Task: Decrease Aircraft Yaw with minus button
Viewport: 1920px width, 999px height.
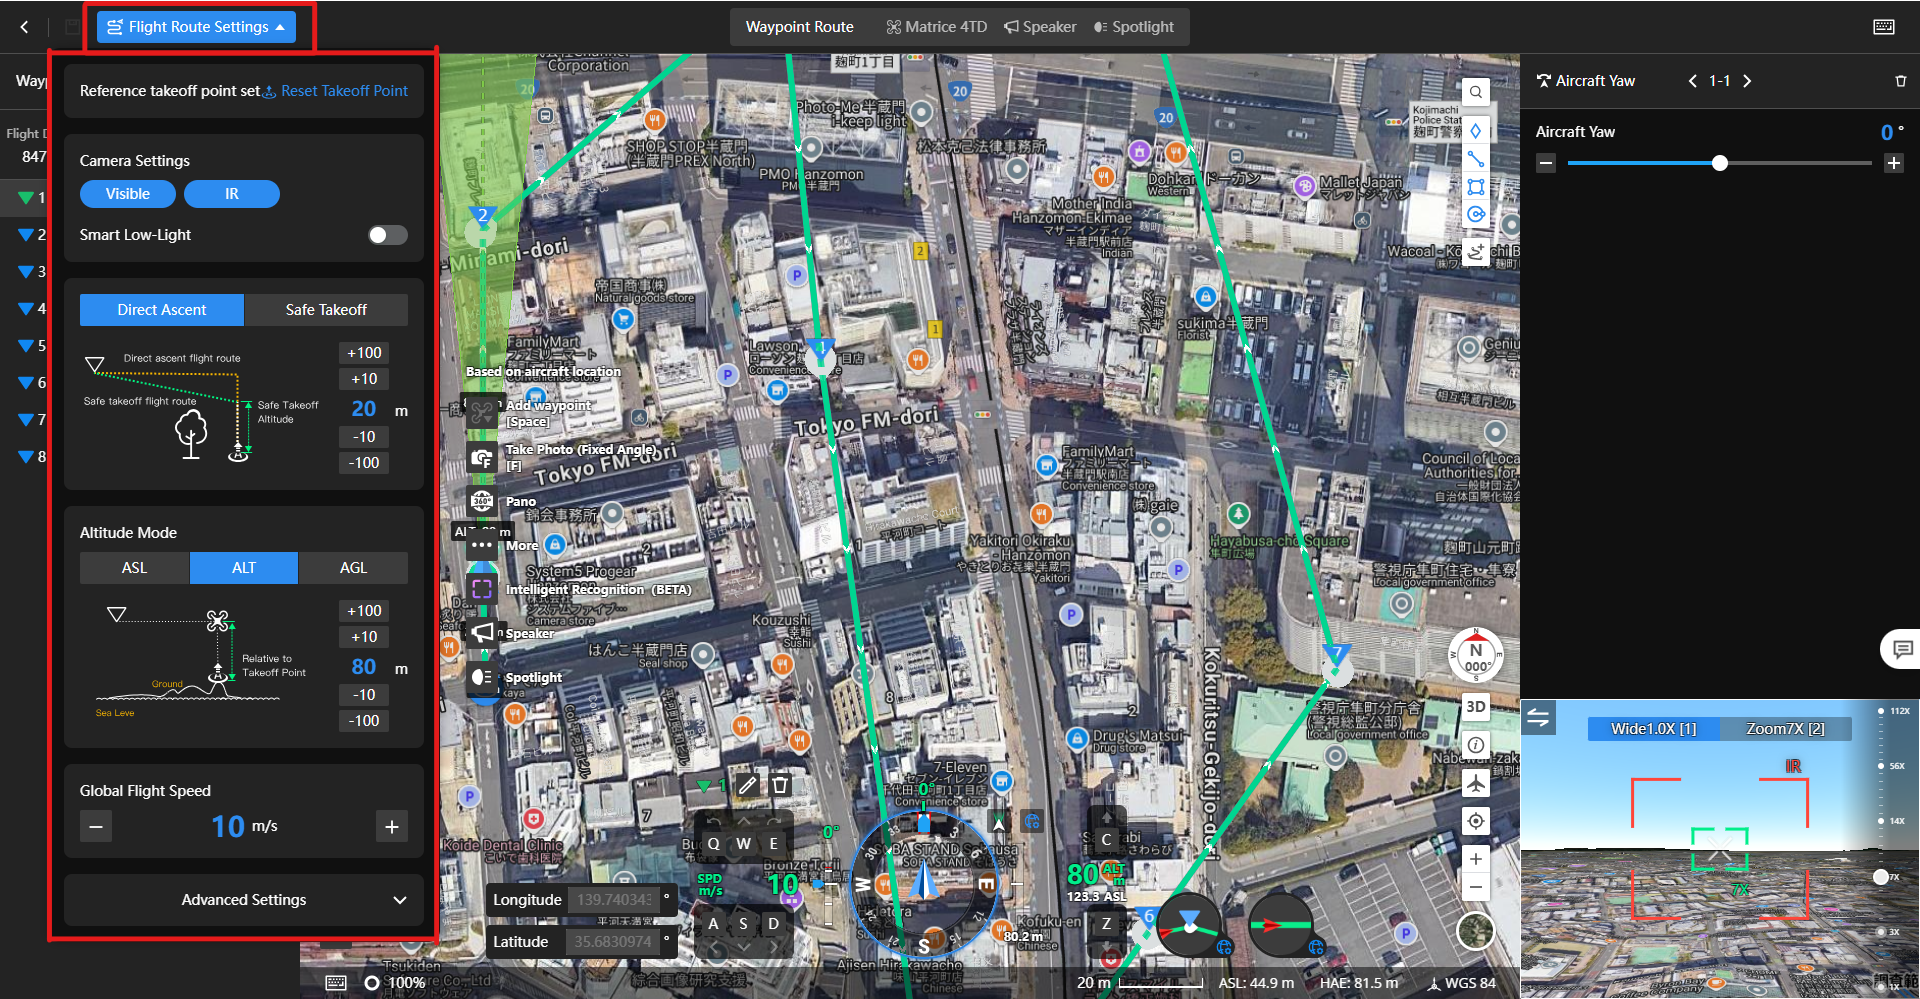Action: tap(1546, 163)
